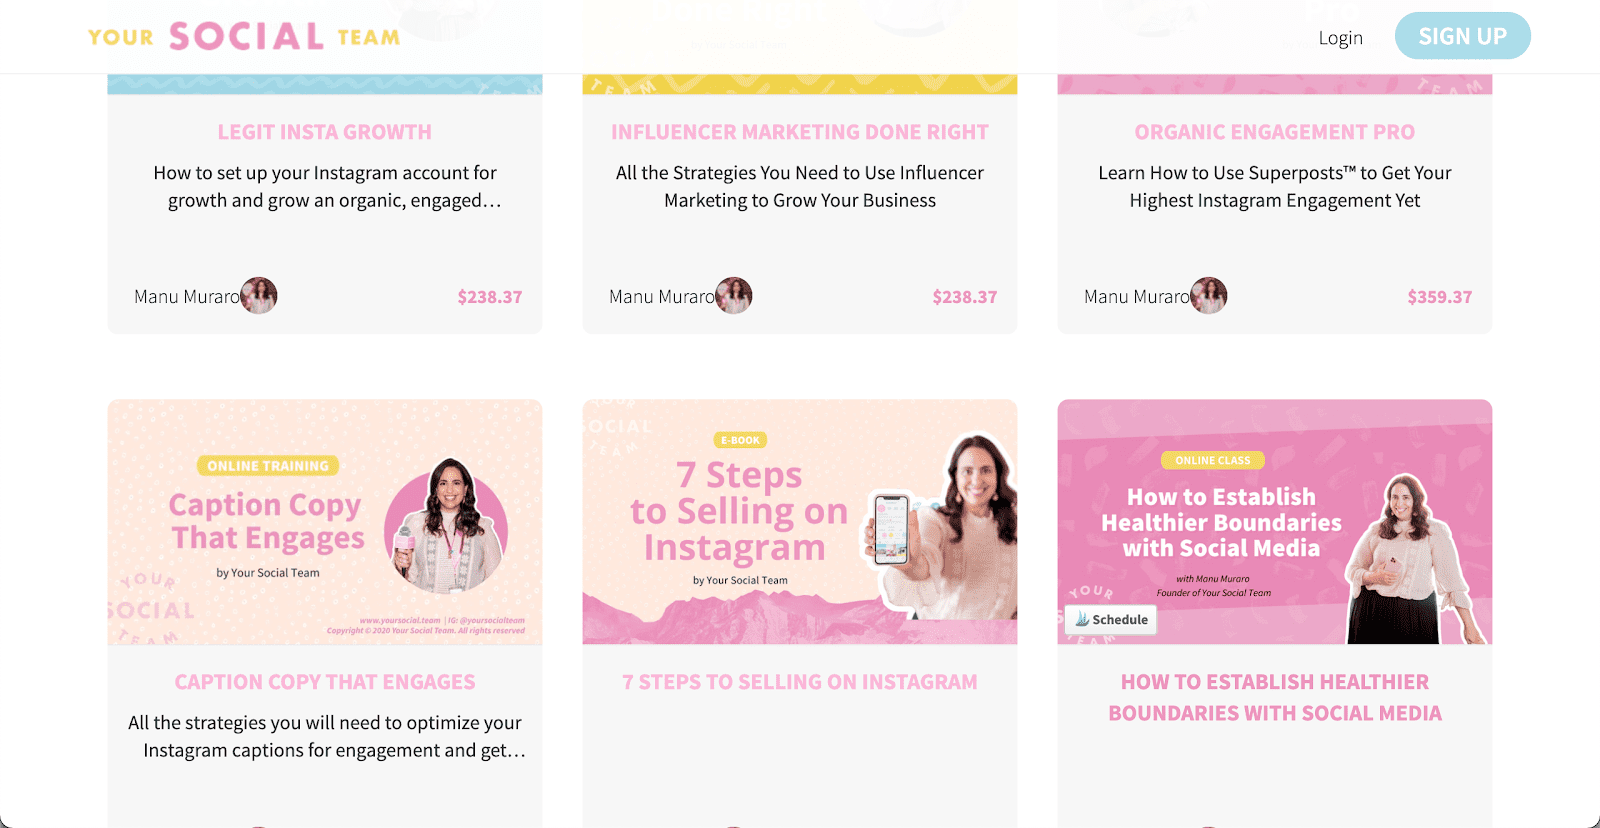
Task: Select the Healthier Boundaries class thumbnail
Action: (1275, 522)
